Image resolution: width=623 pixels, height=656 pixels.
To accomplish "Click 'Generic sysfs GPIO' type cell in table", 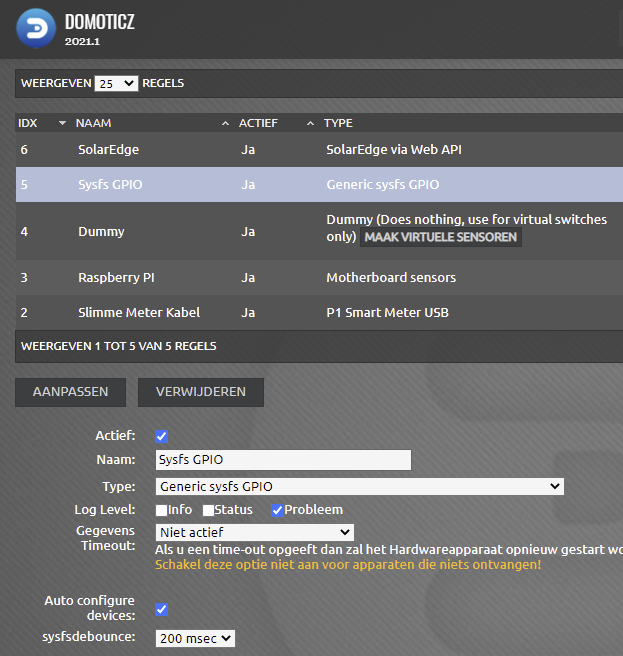I will click(x=383, y=184).
